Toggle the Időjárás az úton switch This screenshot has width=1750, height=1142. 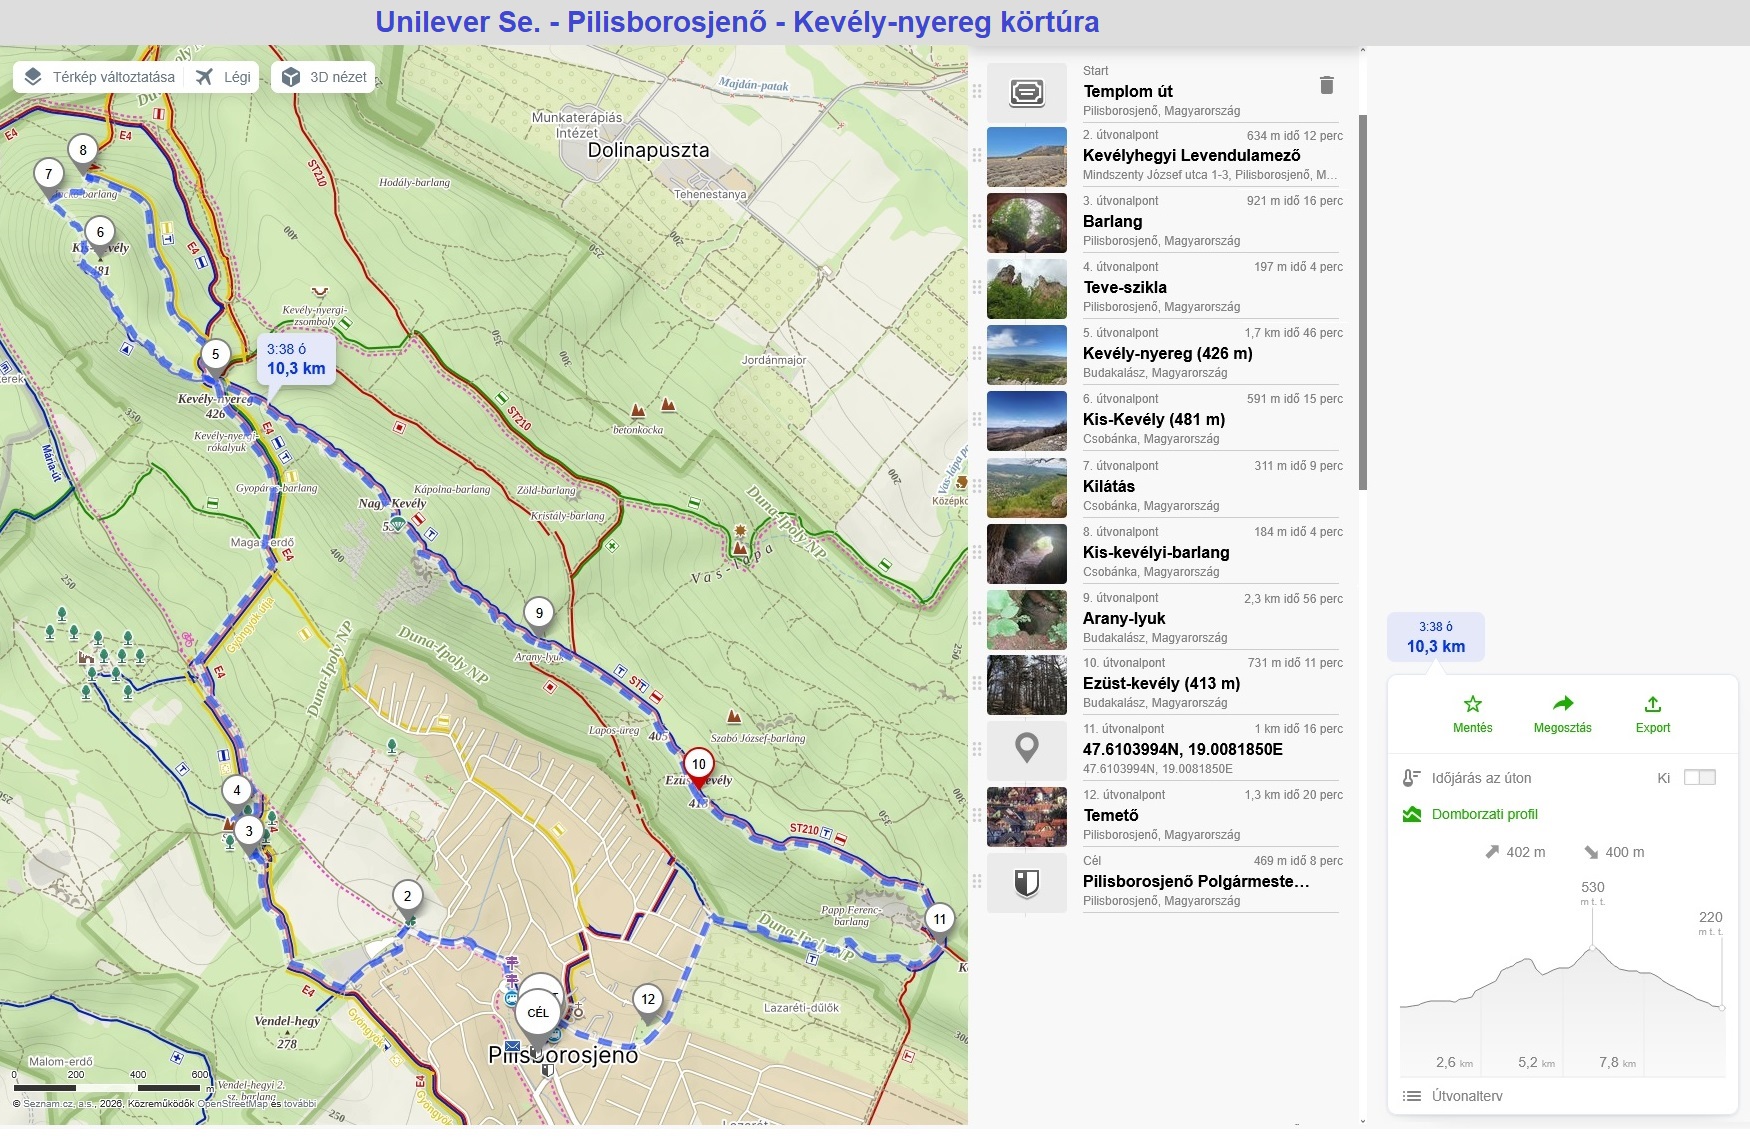(1699, 778)
